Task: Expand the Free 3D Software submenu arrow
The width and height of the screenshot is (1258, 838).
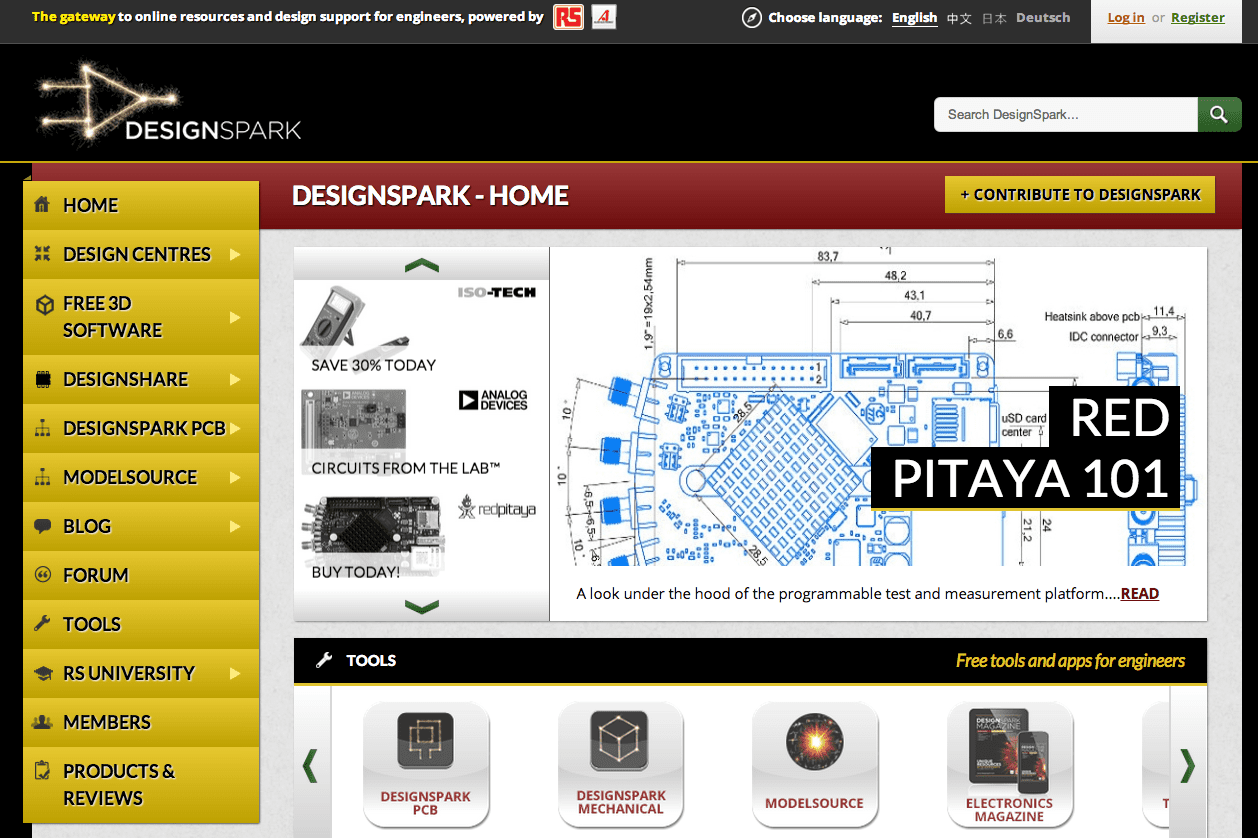Action: click(x=235, y=317)
